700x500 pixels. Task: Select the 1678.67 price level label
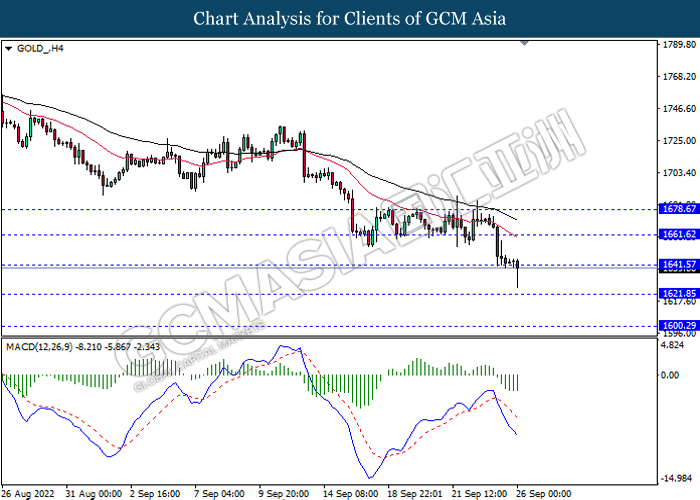(x=679, y=208)
